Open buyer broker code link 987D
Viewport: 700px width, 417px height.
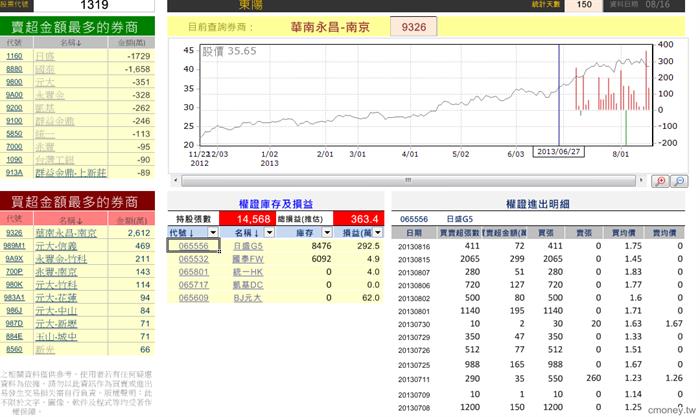(14, 324)
